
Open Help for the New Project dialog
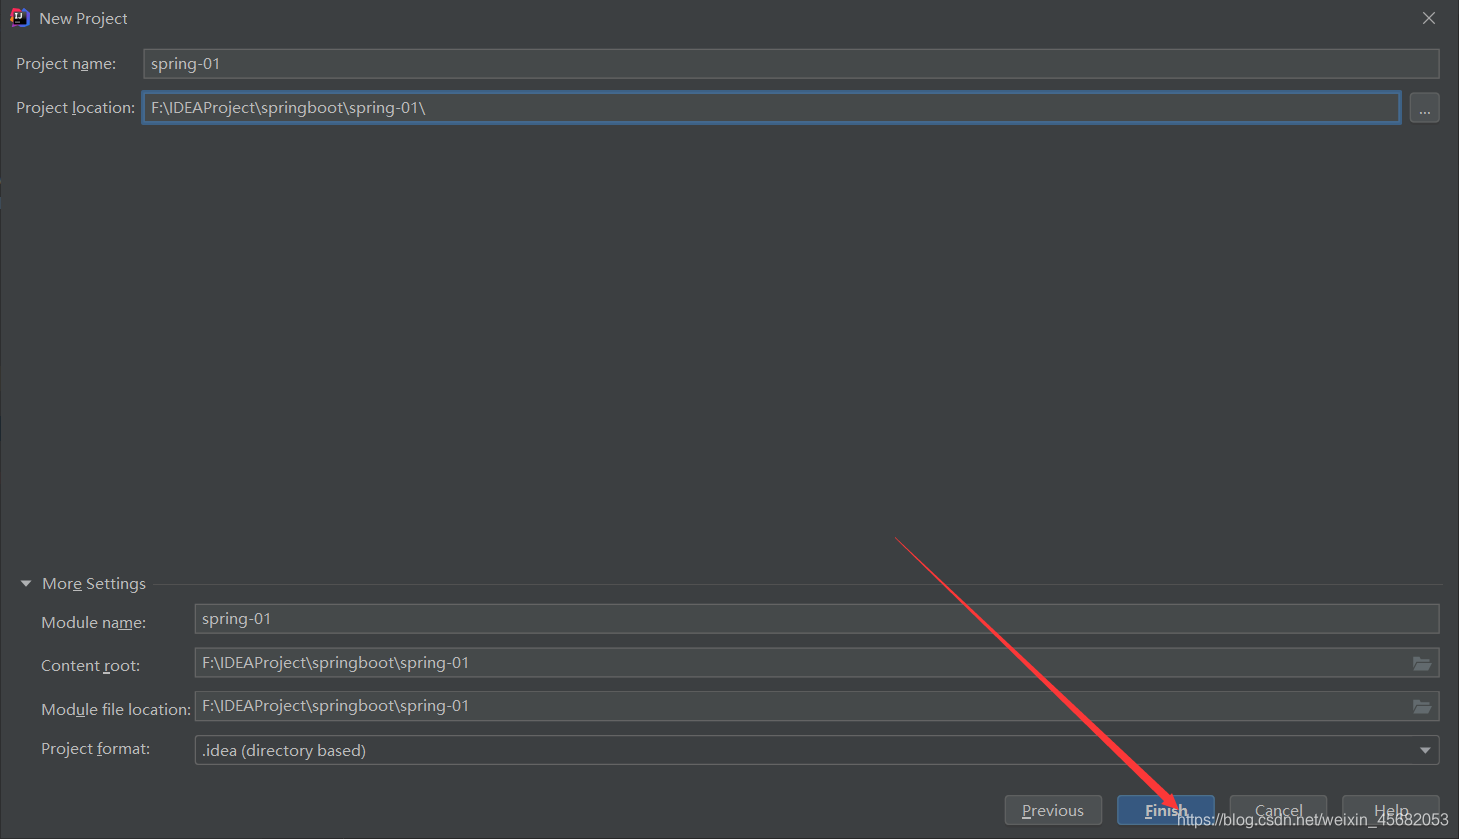pos(1391,810)
